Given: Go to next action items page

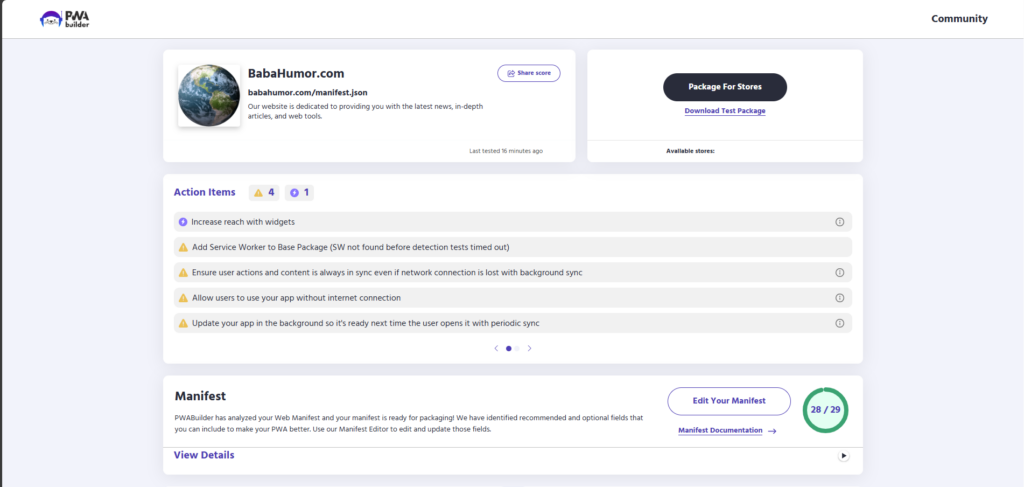Looking at the screenshot, I should [x=530, y=349].
